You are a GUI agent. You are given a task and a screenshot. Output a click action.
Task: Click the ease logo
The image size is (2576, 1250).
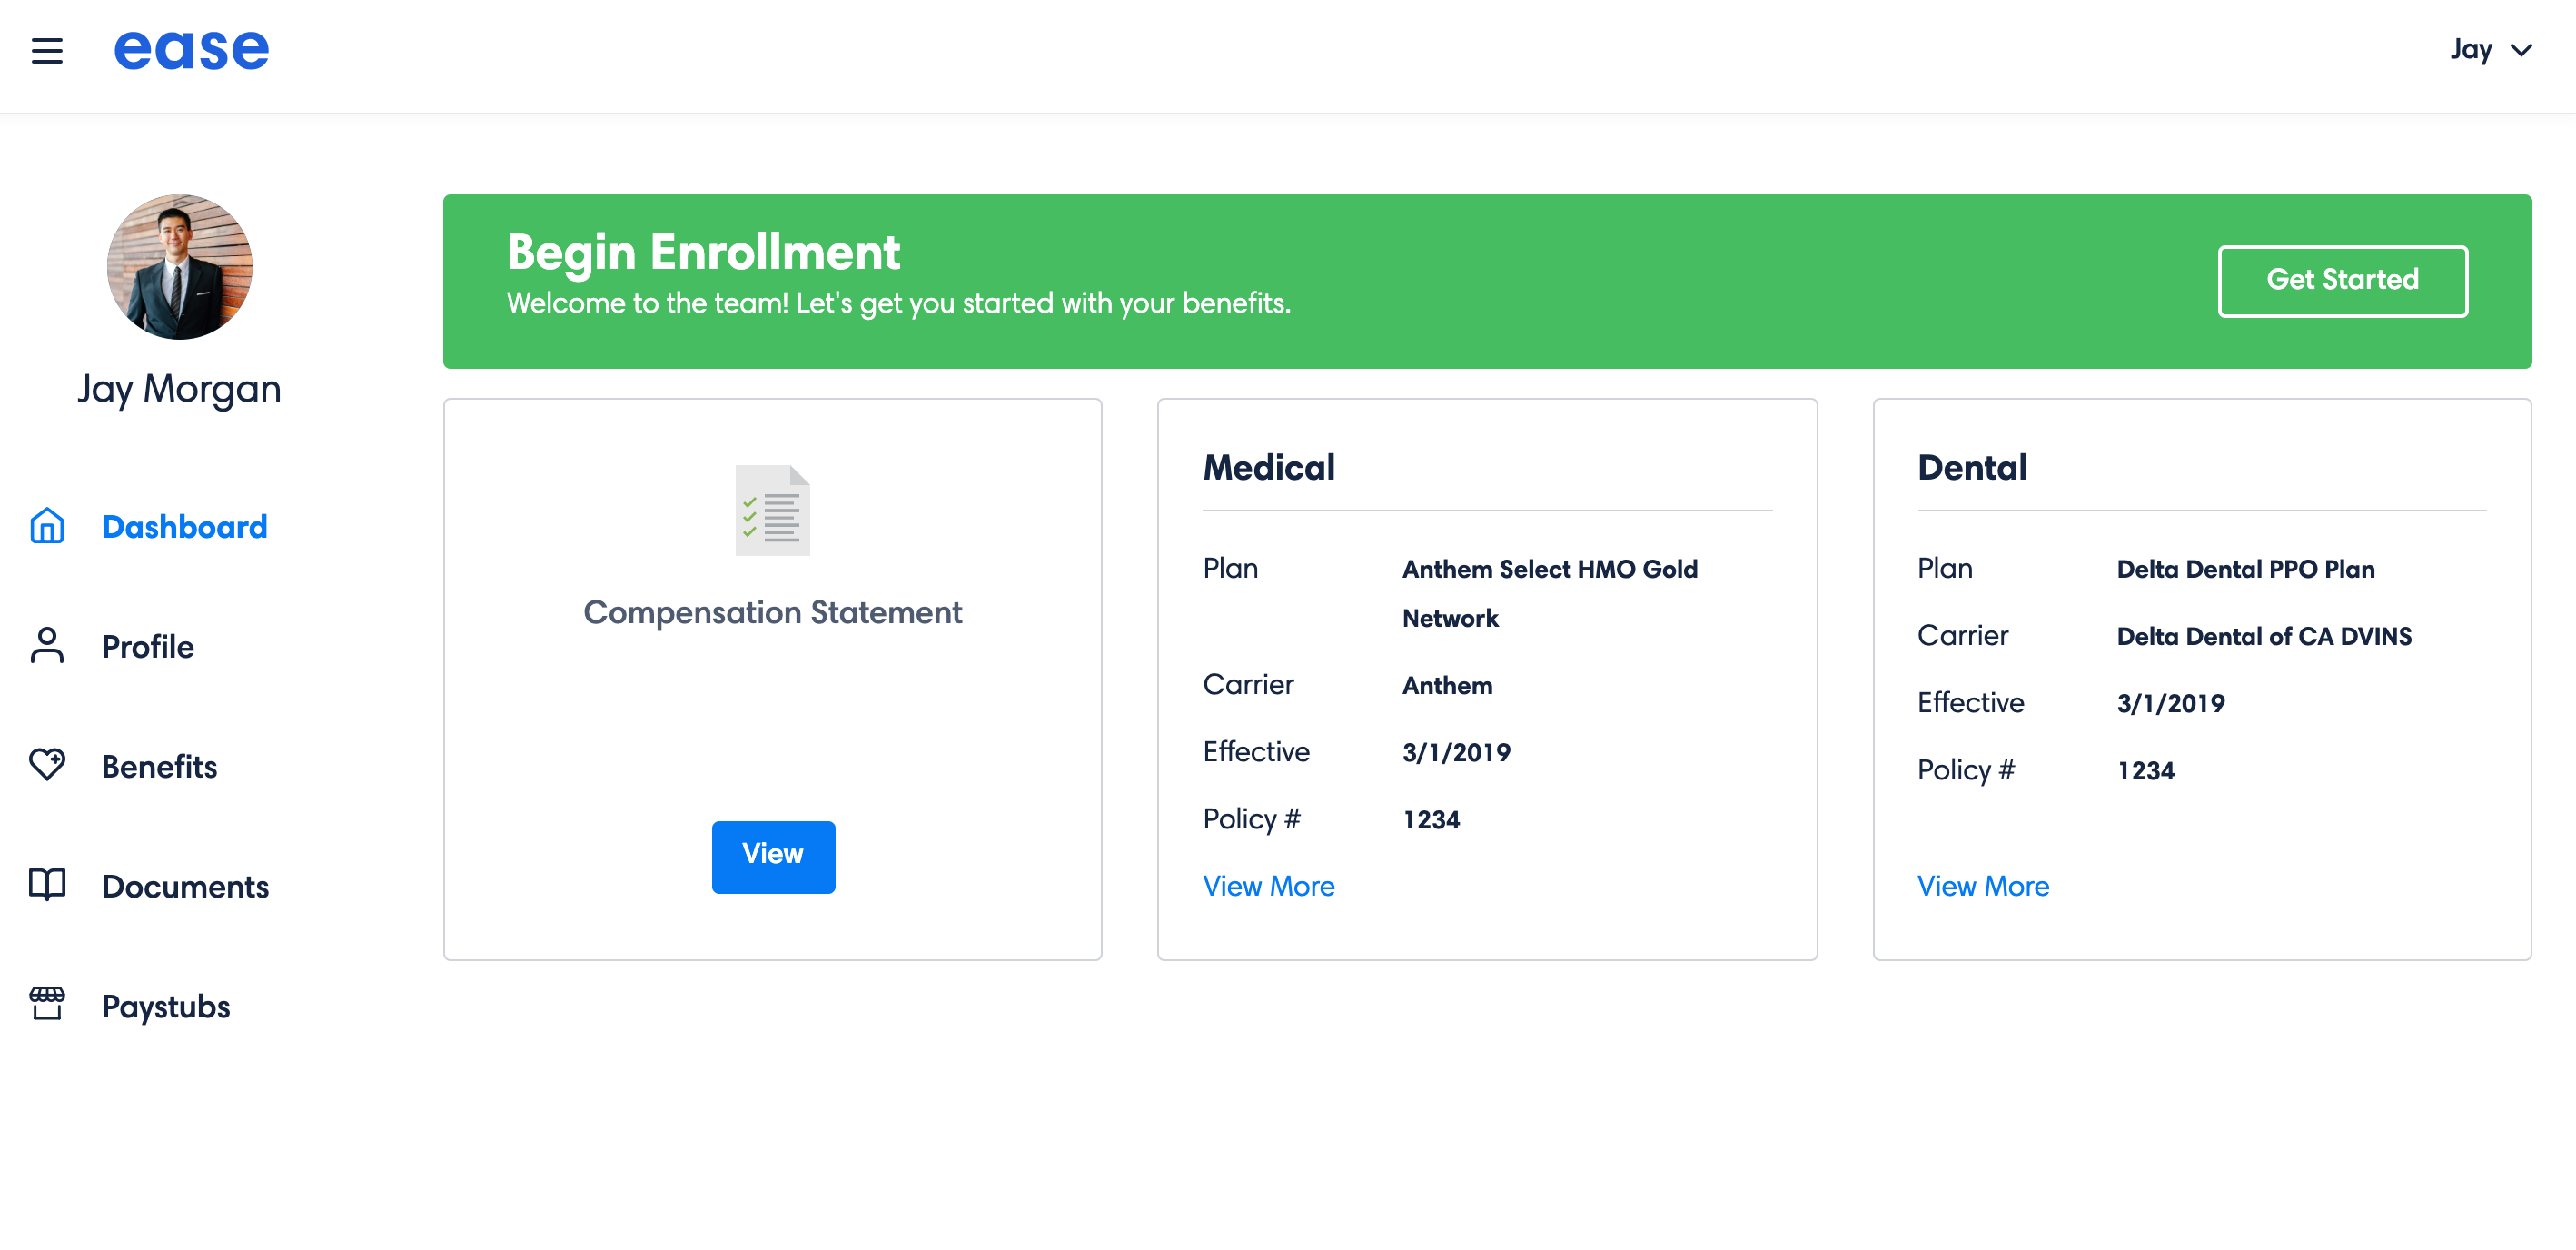191,50
